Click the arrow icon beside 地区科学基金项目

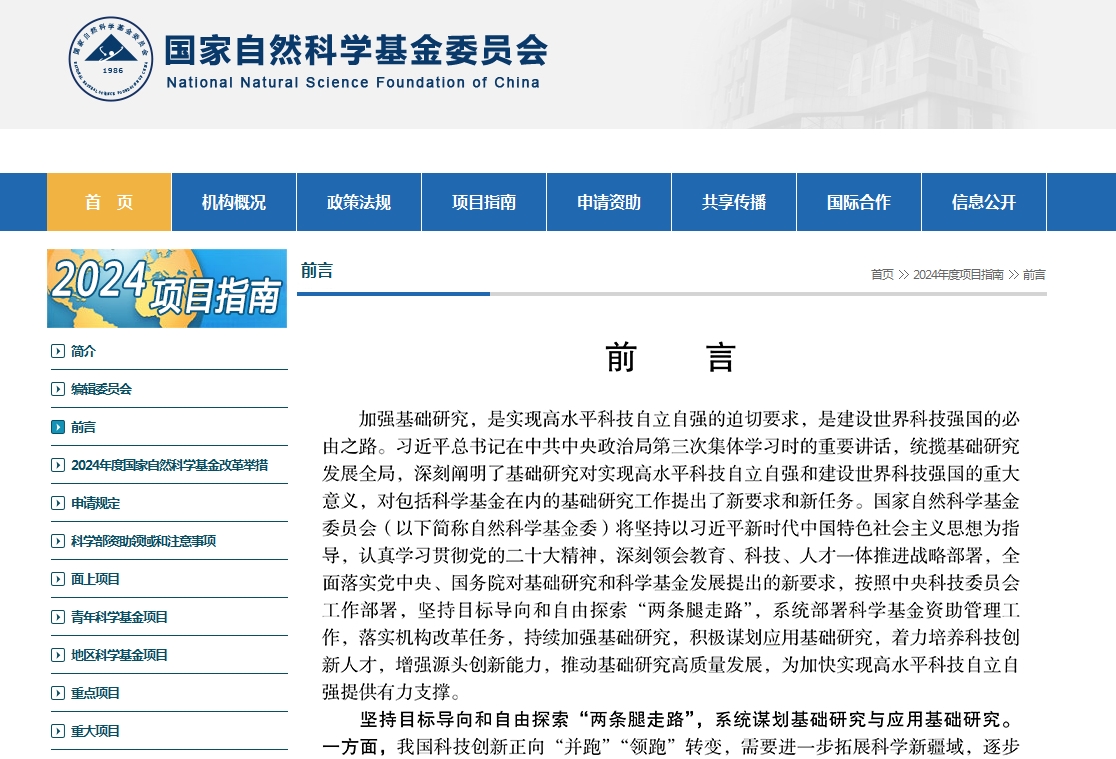(x=58, y=655)
